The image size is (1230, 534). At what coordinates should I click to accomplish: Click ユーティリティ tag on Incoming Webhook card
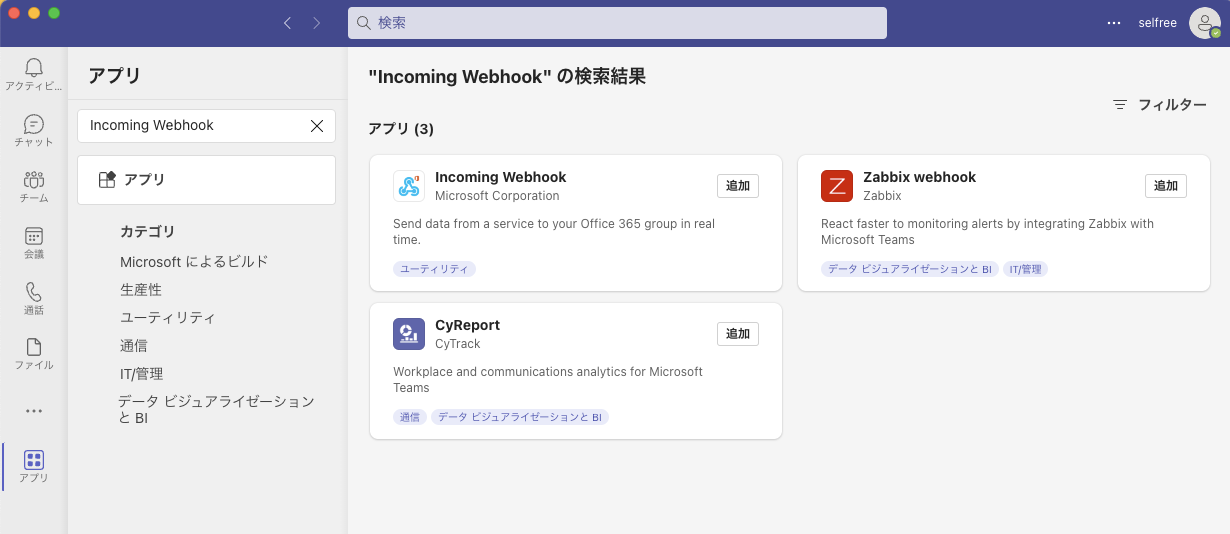(434, 269)
